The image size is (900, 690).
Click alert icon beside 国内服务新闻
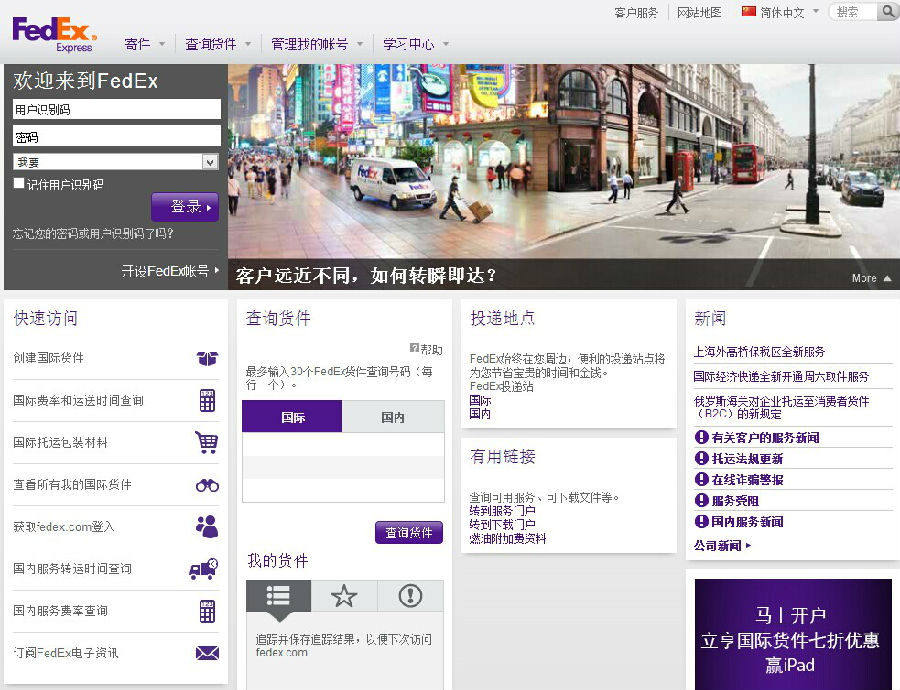(701, 521)
